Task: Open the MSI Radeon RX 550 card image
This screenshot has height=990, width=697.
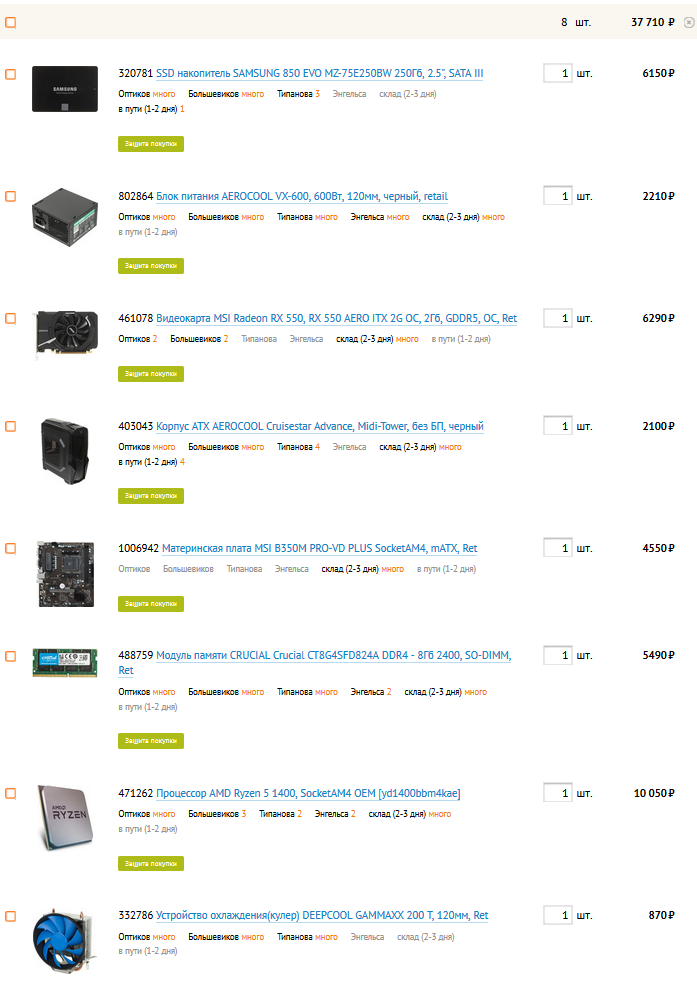Action: coord(66,334)
